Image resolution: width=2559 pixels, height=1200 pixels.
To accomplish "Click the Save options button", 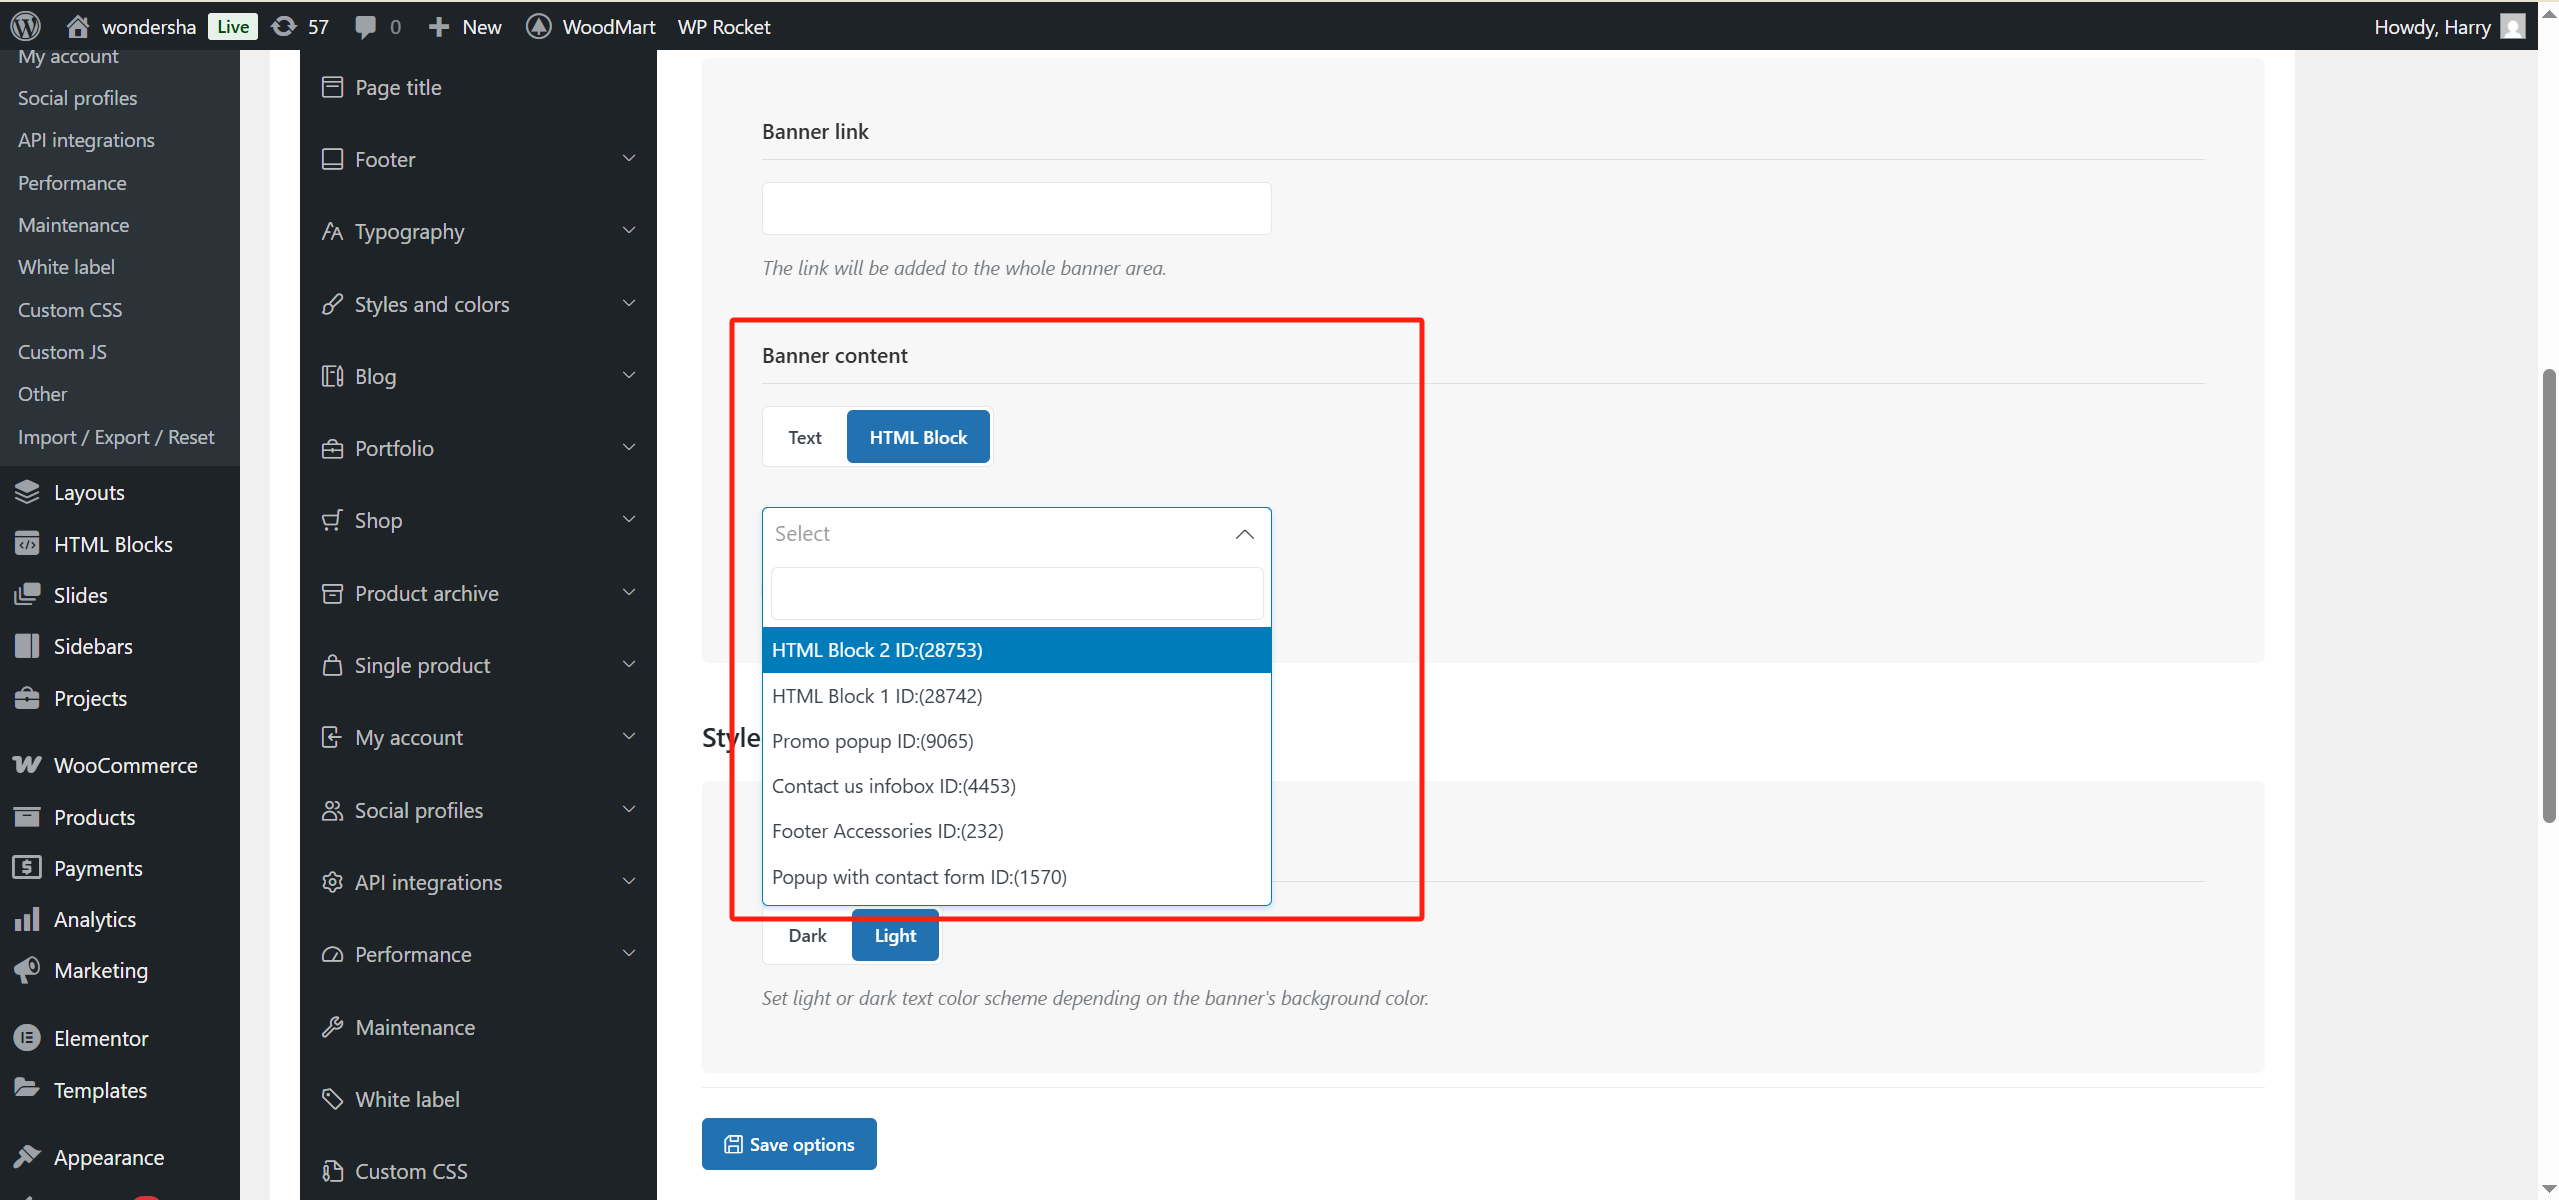I will (x=788, y=1143).
